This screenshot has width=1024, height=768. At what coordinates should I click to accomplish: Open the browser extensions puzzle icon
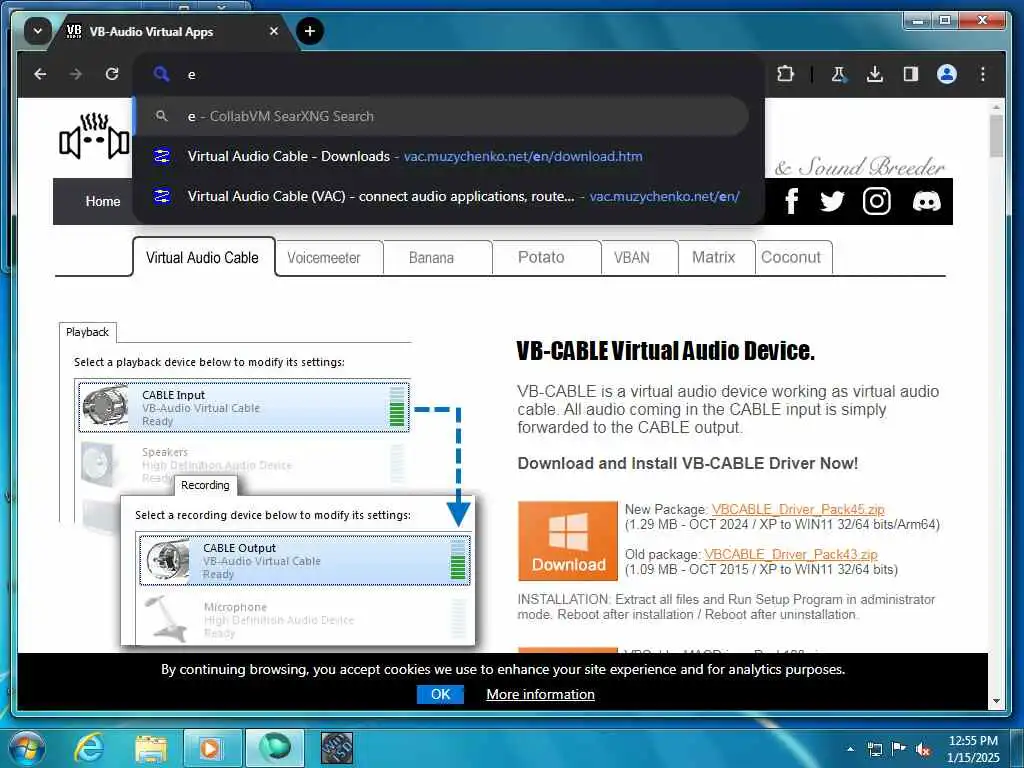click(785, 74)
